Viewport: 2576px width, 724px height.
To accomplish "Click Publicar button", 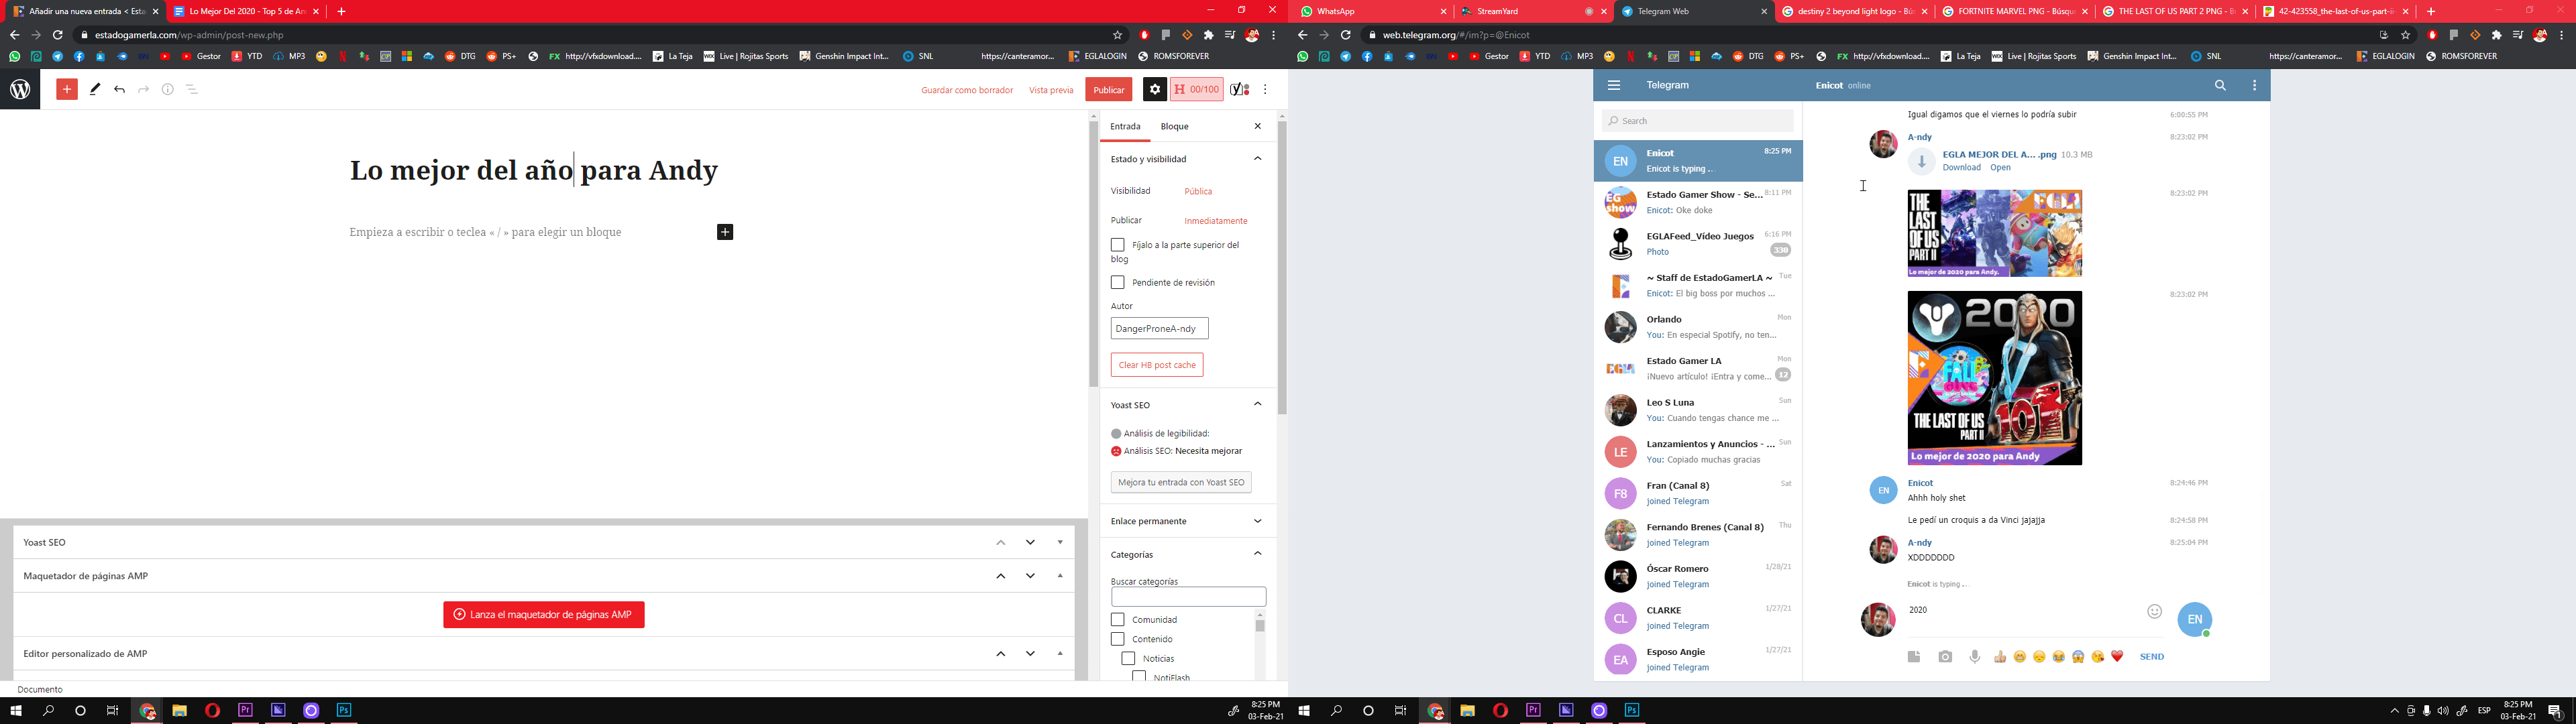I will click(1108, 90).
